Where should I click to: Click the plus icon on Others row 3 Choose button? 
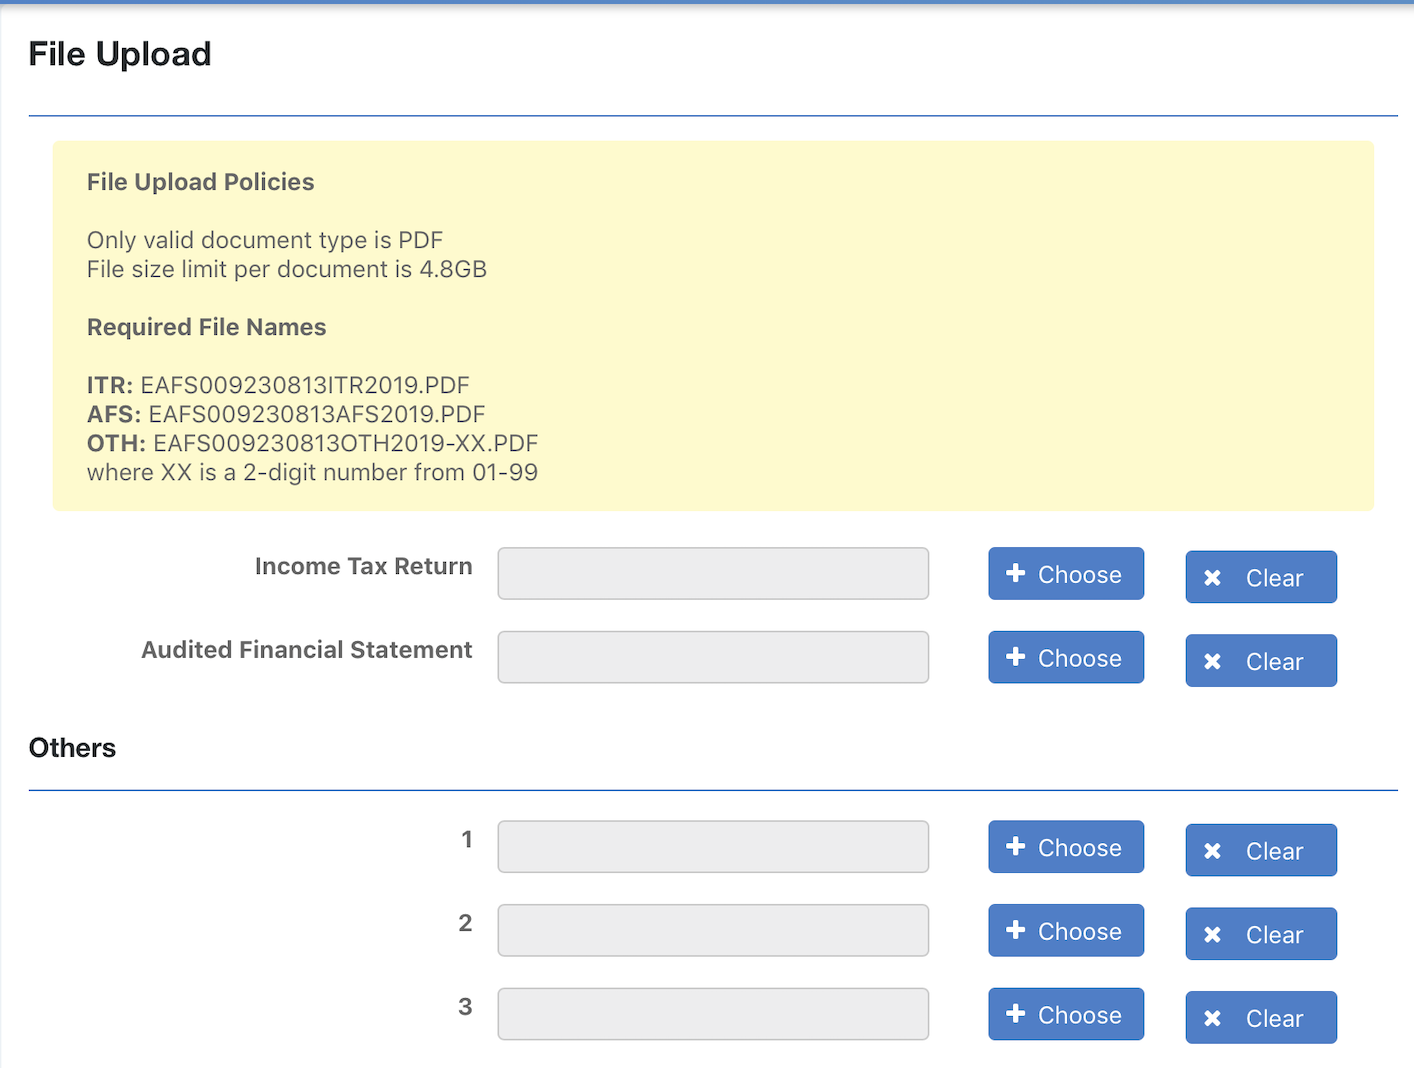1015,1014
